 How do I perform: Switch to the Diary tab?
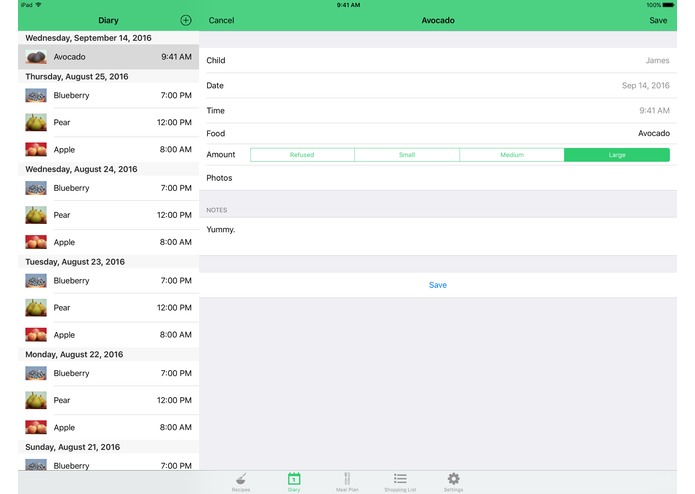pyautogui.click(x=294, y=482)
